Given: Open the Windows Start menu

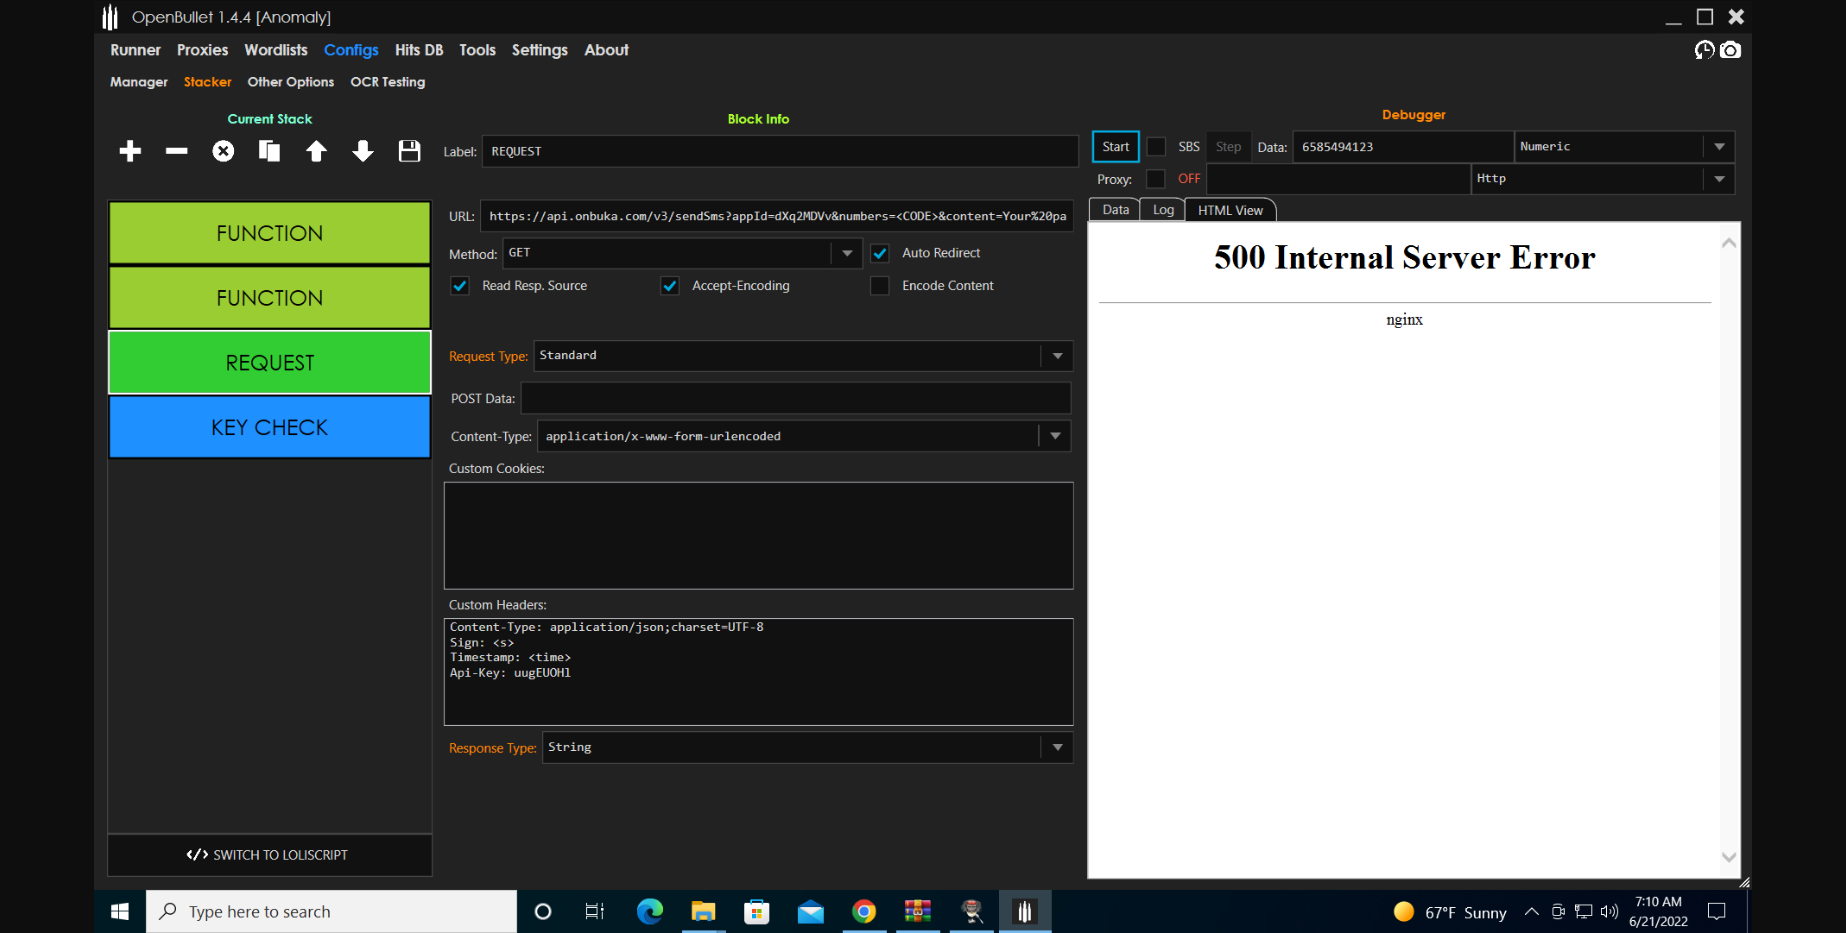Looking at the screenshot, I should click(120, 911).
